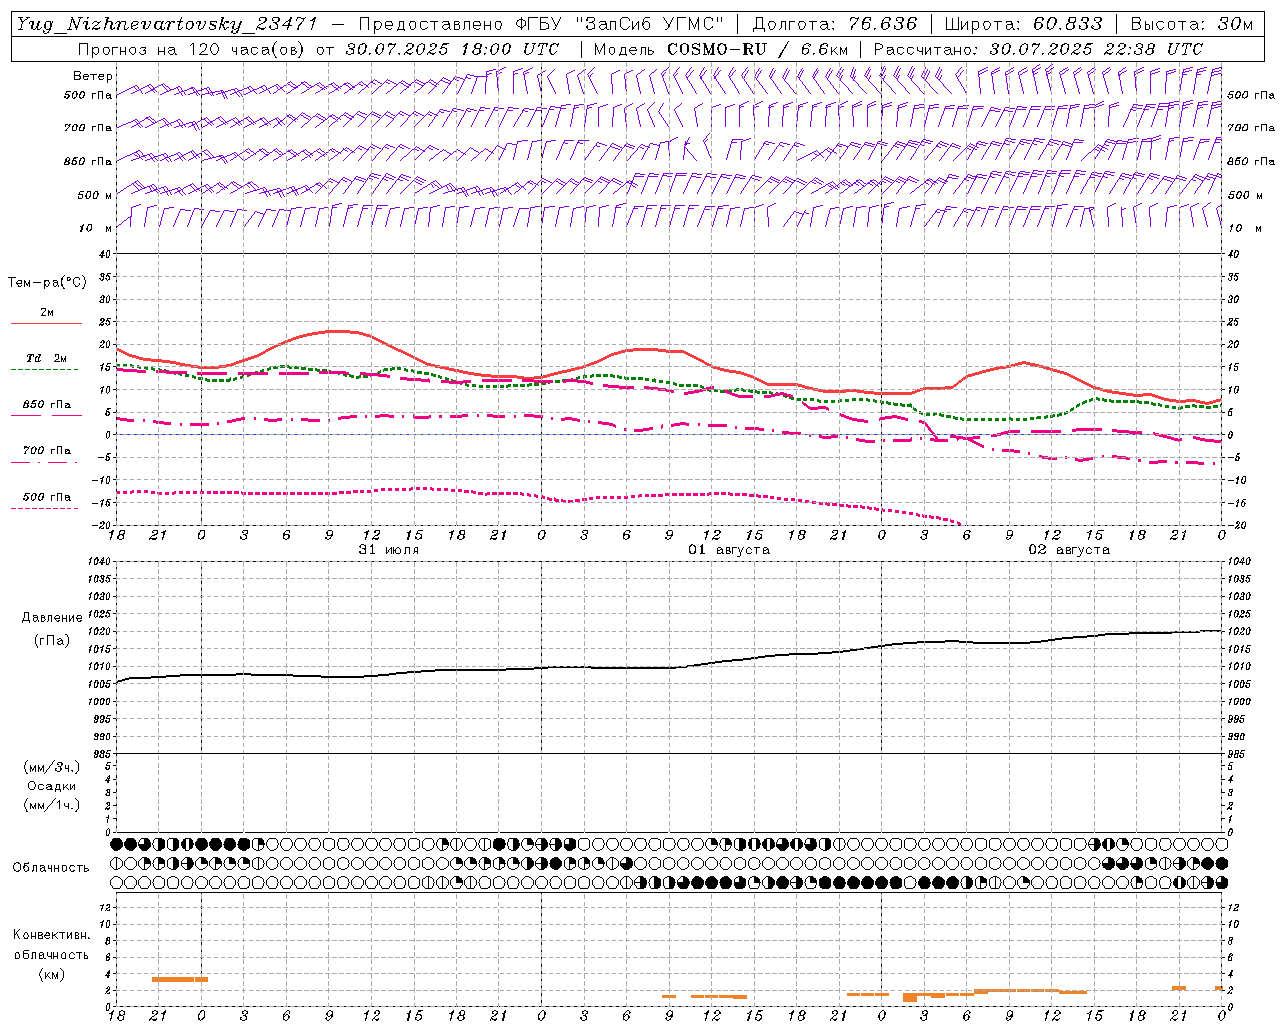1280x1024 pixels.
Task: Click the 985 value on the left pressure axis
Action: click(x=102, y=754)
